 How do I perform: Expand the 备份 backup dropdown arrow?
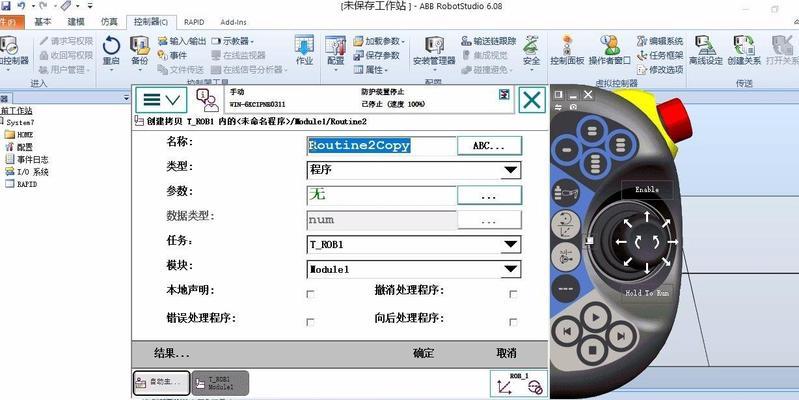coord(139,70)
